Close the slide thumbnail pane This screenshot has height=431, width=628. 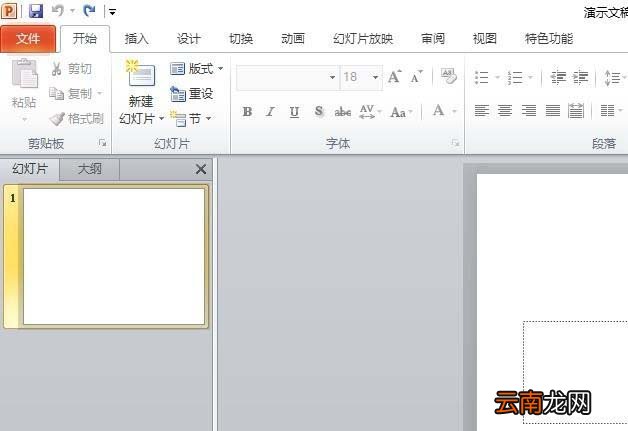[x=201, y=169]
